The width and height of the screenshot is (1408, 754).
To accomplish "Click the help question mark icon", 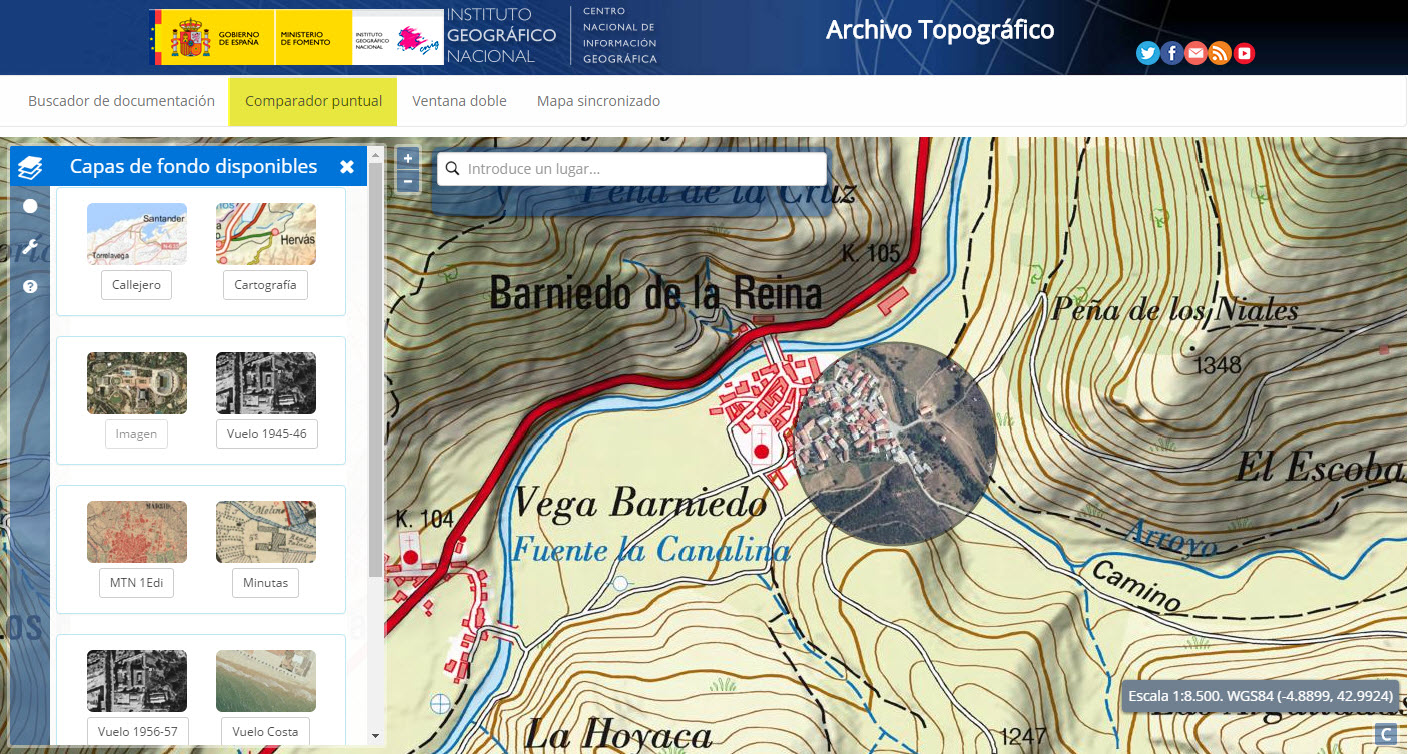I will 30,286.
